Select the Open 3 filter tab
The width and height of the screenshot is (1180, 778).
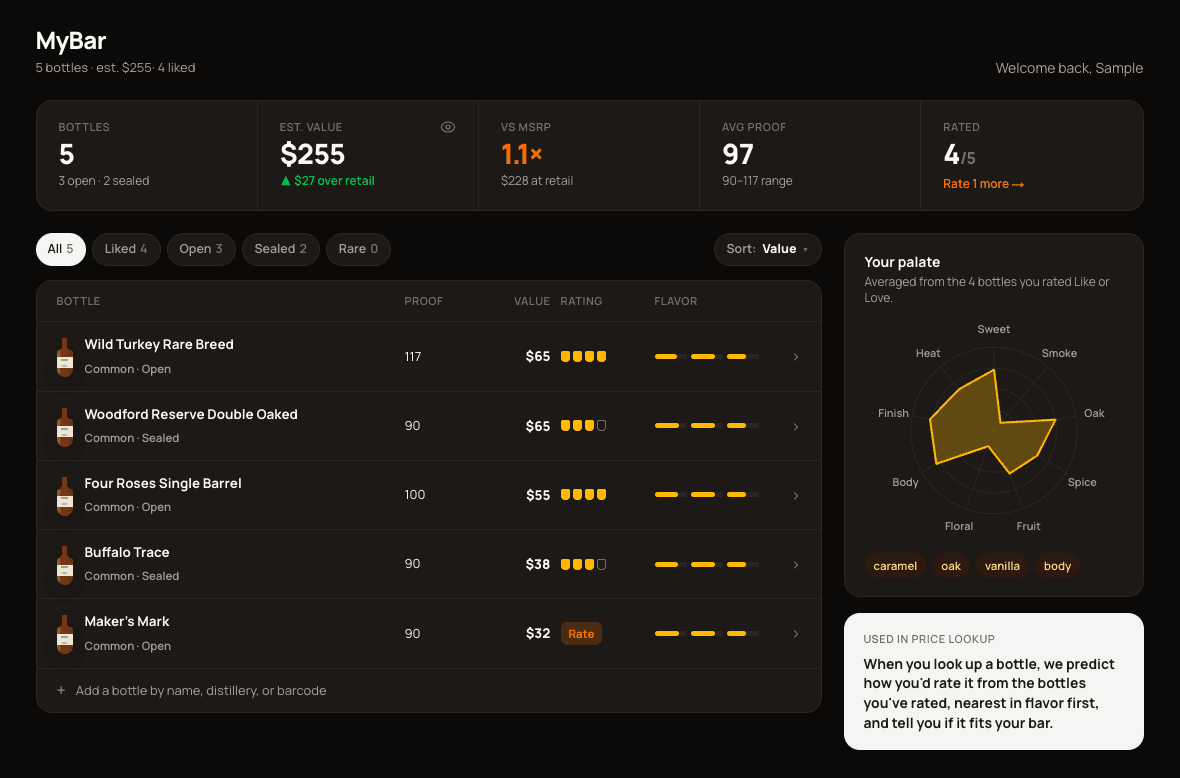(201, 249)
